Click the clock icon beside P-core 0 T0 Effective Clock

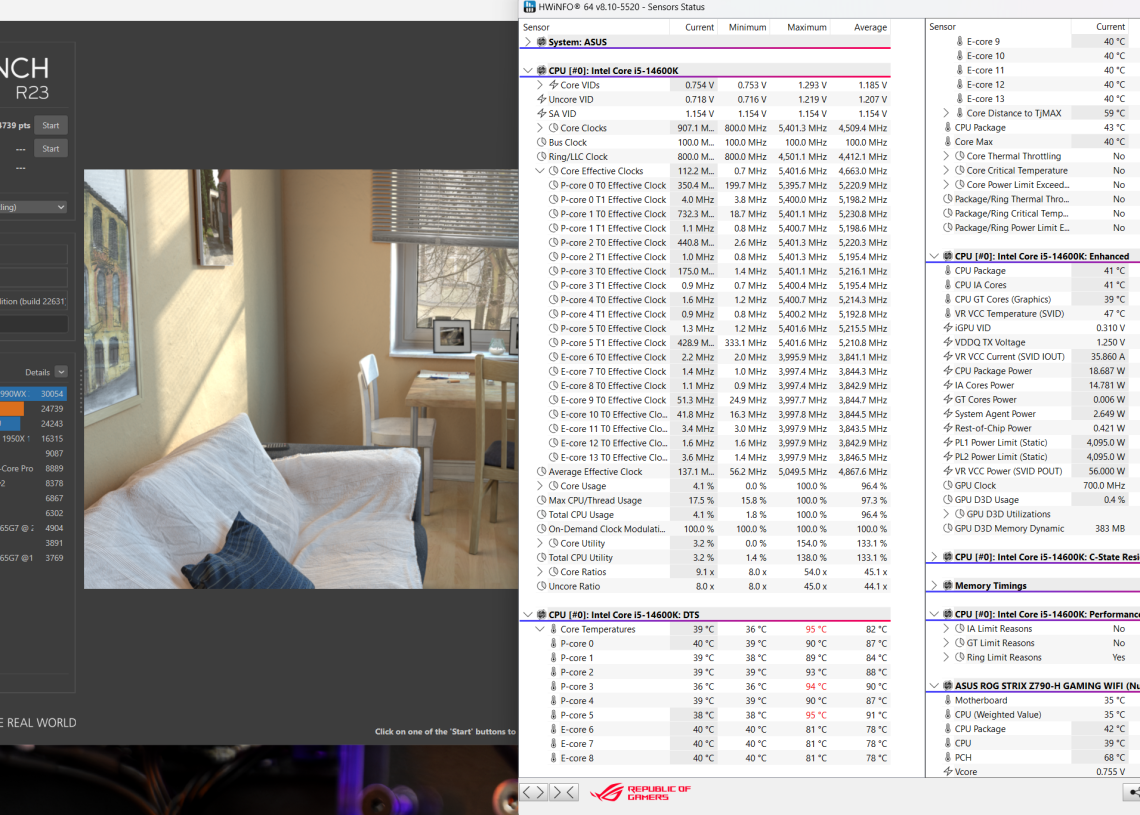coord(553,185)
